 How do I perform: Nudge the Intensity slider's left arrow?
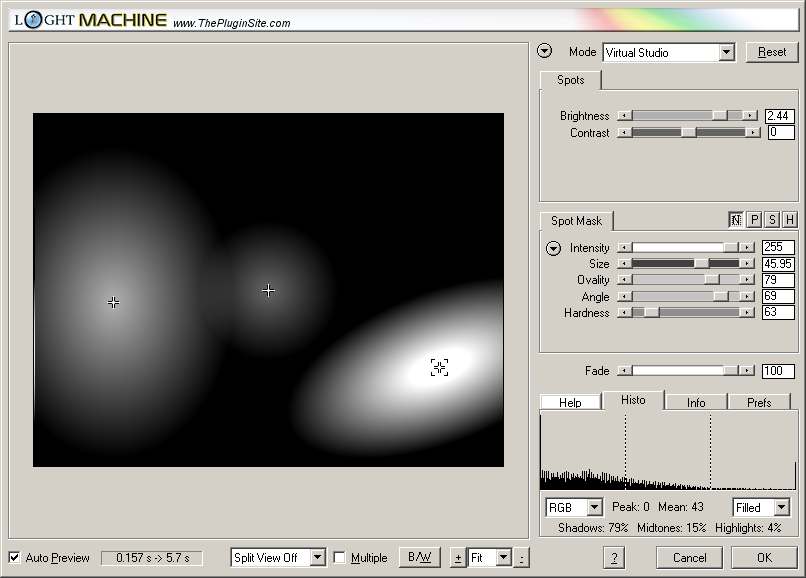coord(625,248)
